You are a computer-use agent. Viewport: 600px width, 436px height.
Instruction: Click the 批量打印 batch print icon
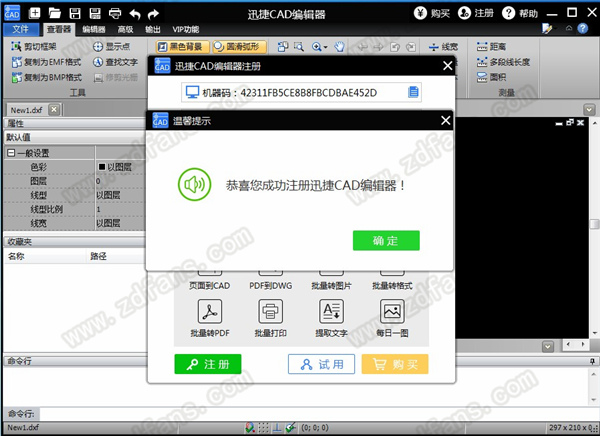point(271,311)
